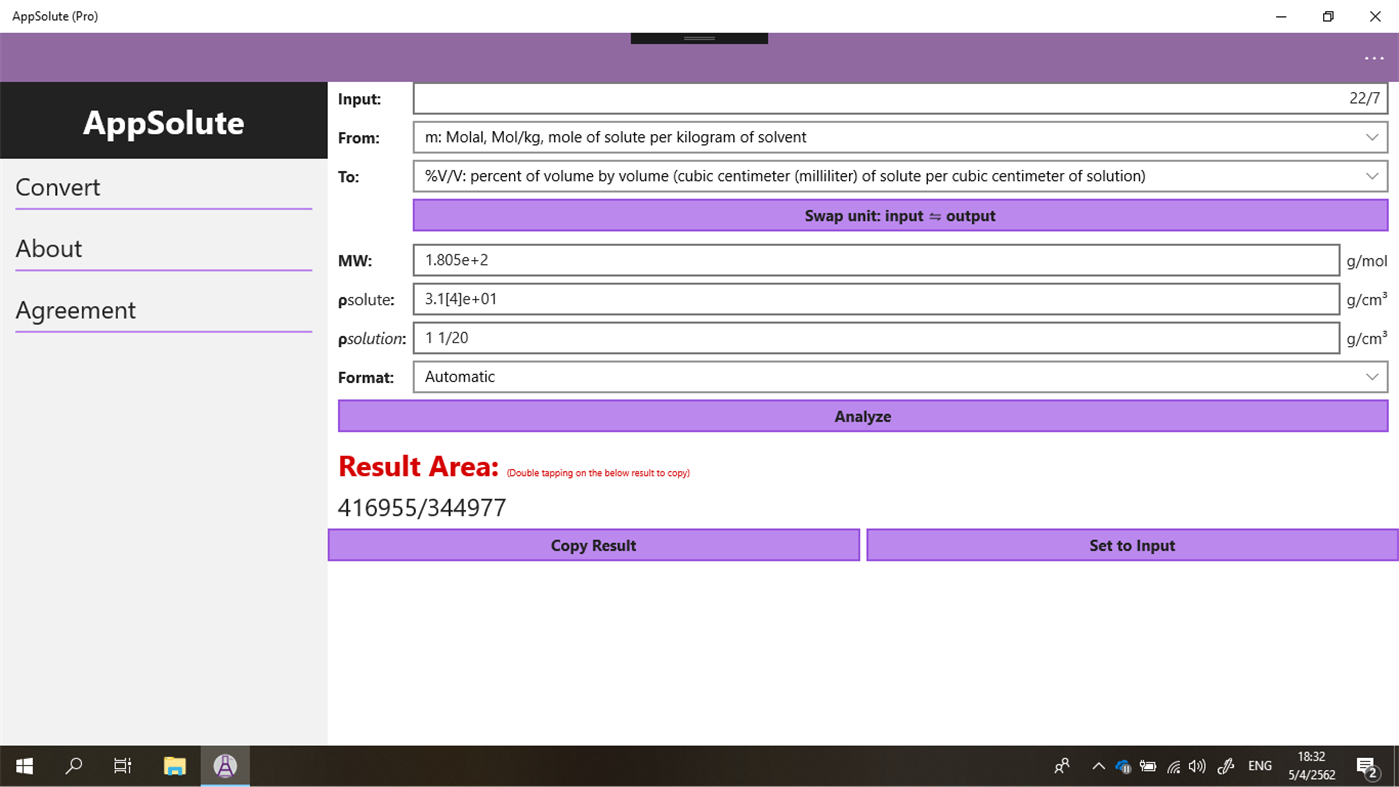Open Windows Ink Workspace from the tray
The height and width of the screenshot is (787, 1399).
click(1225, 766)
